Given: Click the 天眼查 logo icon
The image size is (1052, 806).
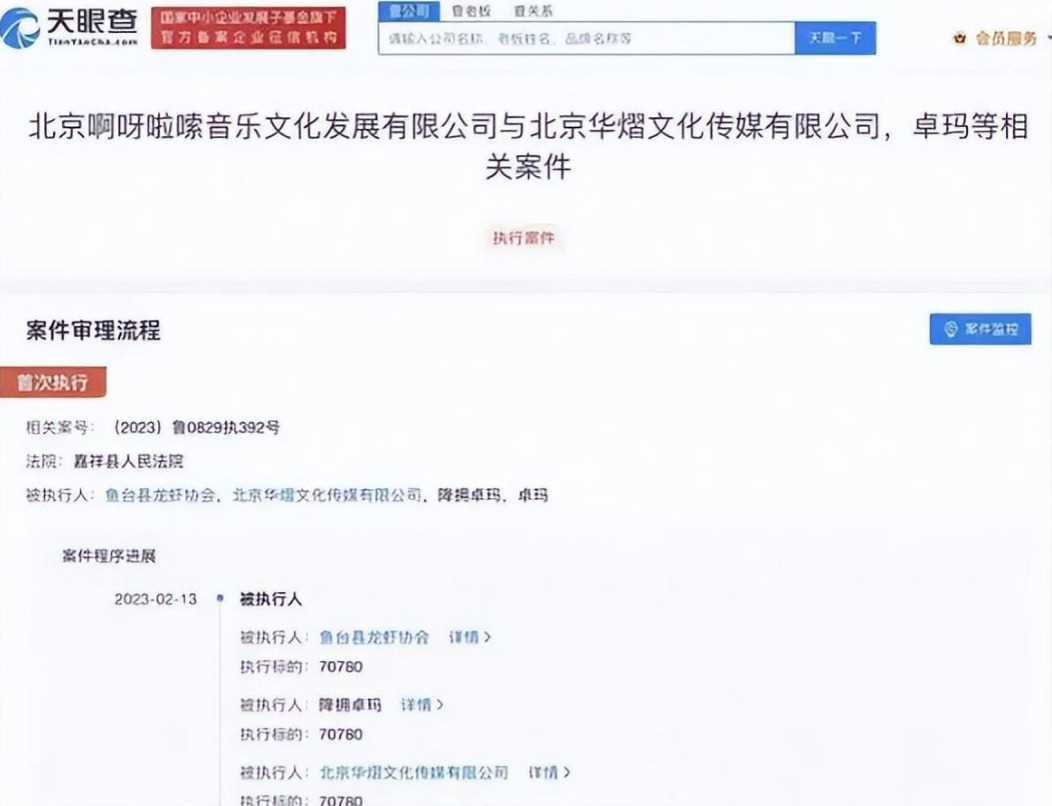Looking at the screenshot, I should pyautogui.click(x=20, y=28).
